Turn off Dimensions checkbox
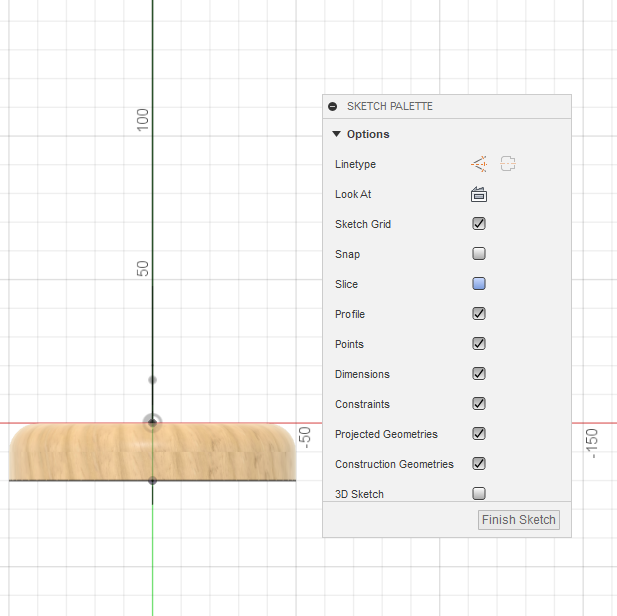The width and height of the screenshot is (617, 616). (479, 374)
